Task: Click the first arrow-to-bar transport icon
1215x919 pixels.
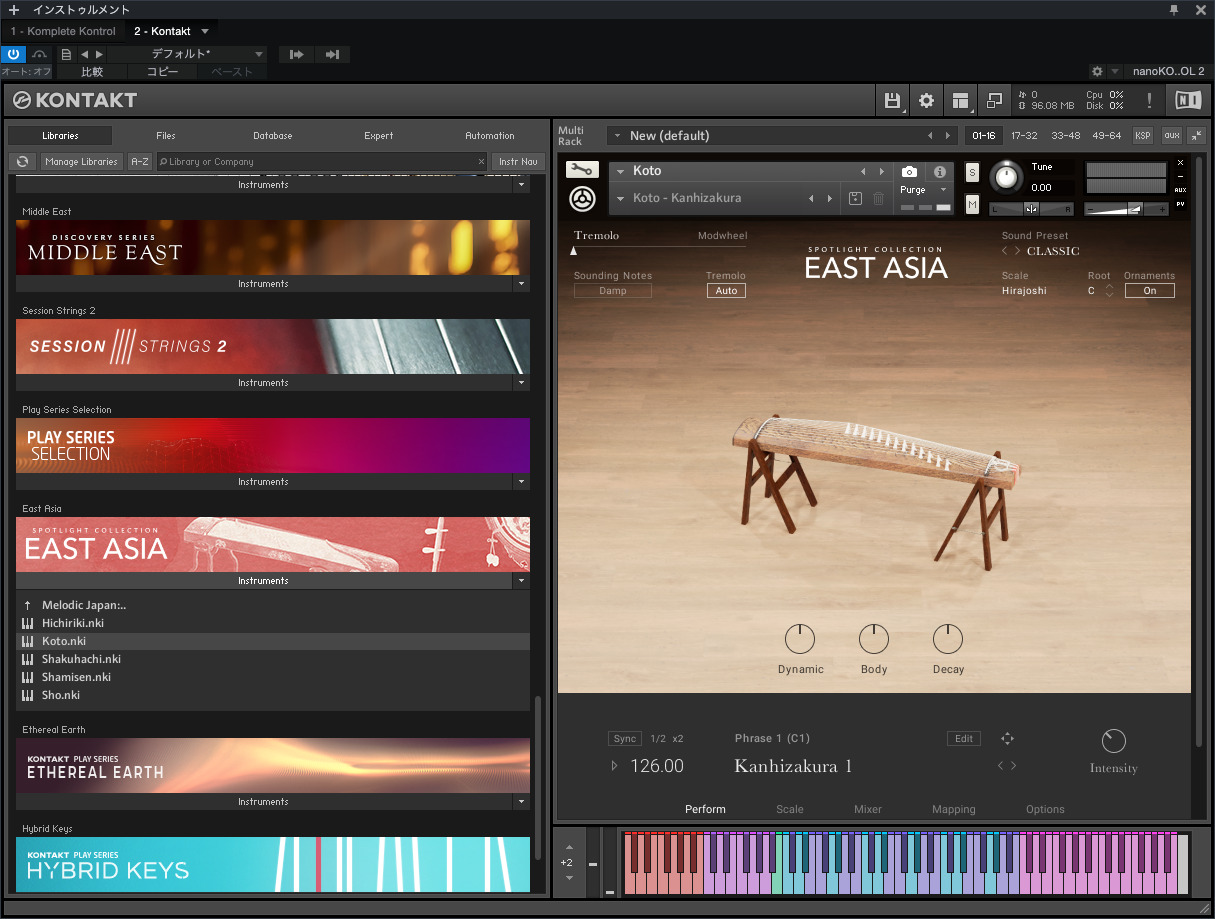Action: coord(296,54)
